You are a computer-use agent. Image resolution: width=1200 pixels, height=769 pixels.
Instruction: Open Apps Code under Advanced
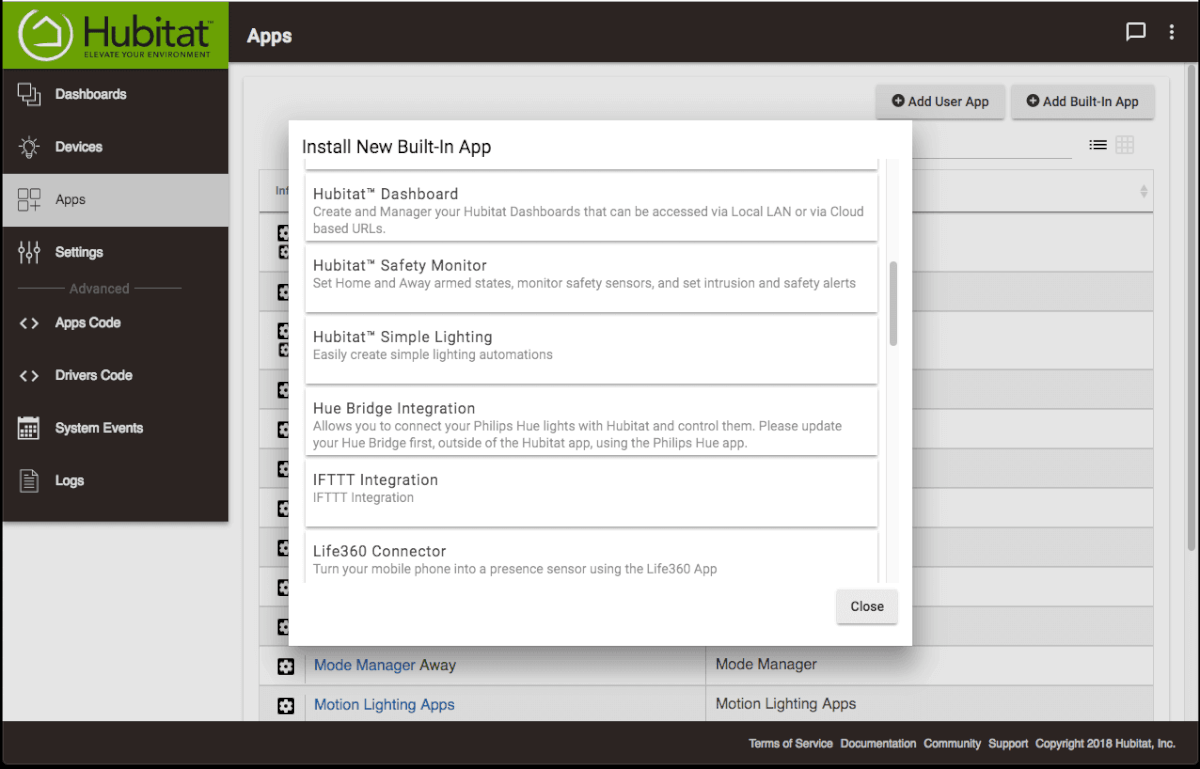[x=114, y=323]
